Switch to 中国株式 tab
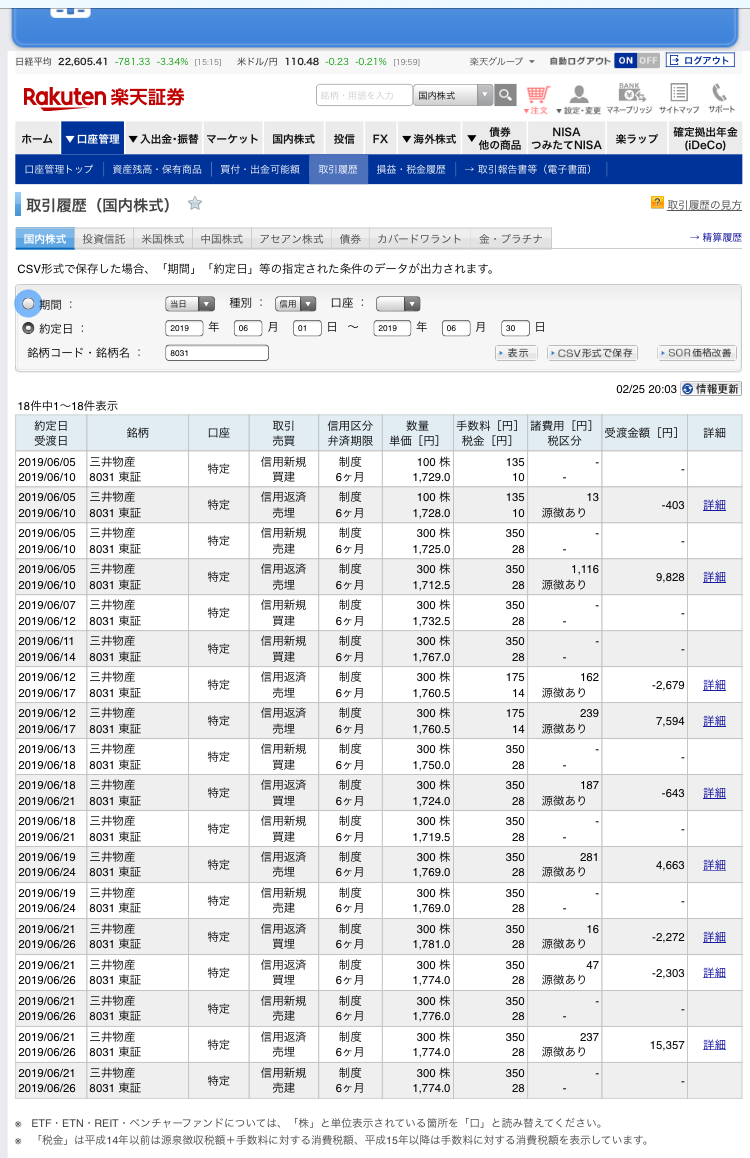This screenshot has width=750, height=1158. click(x=222, y=239)
